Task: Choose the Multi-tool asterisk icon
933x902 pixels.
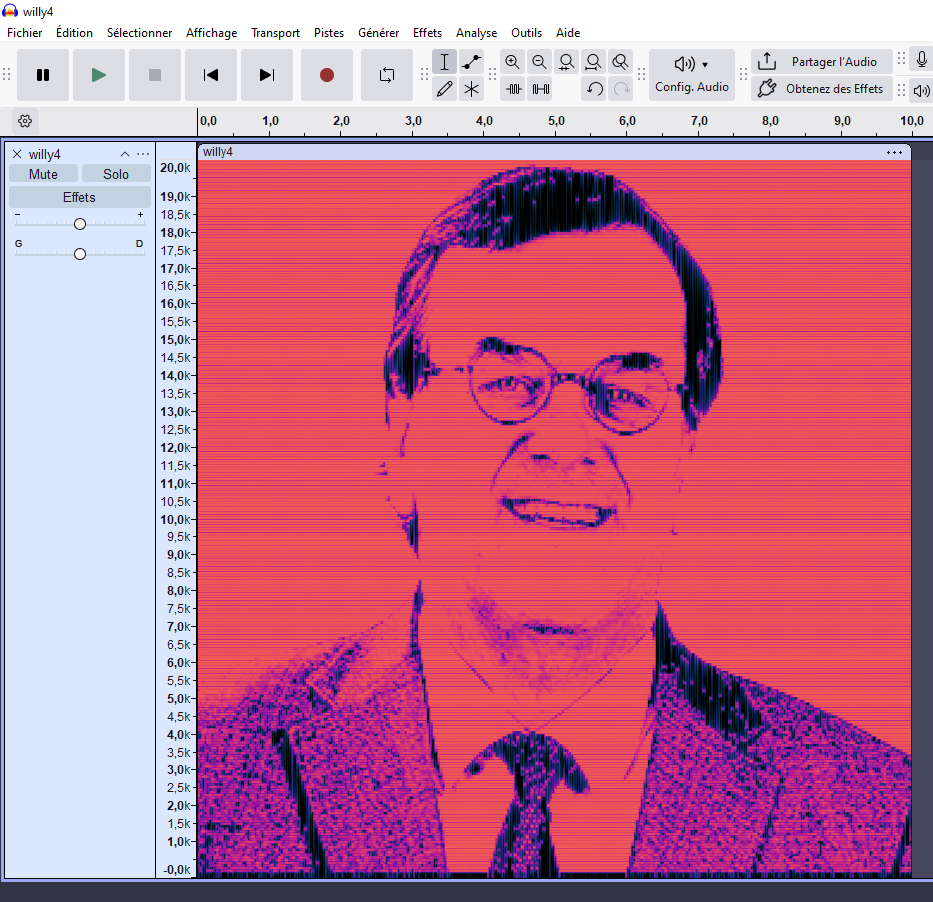Action: point(471,89)
